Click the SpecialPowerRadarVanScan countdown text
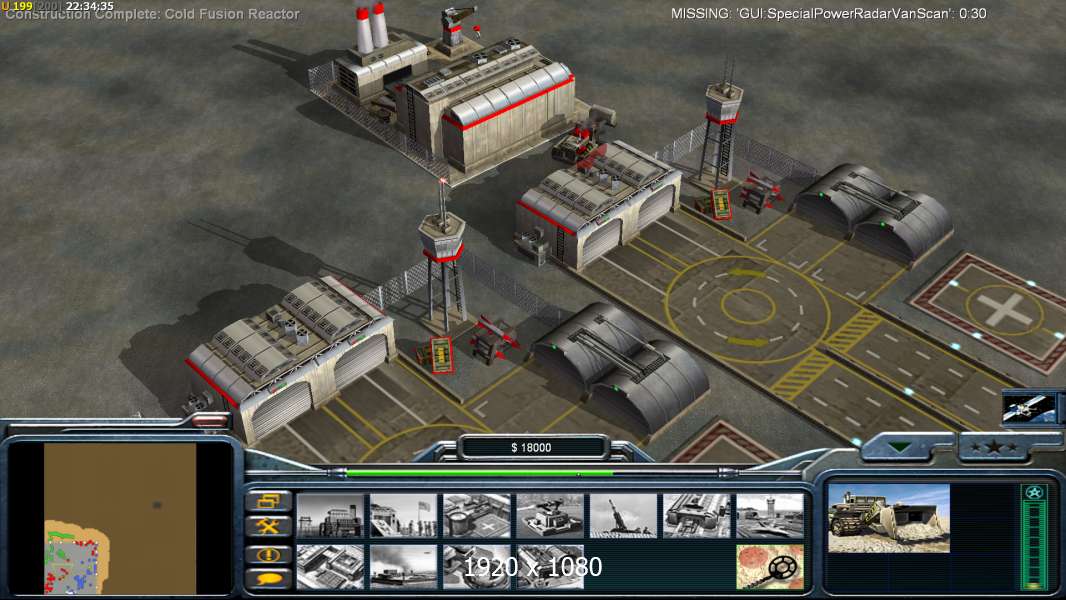Screen dimensions: 1066x600 [x=829, y=14]
